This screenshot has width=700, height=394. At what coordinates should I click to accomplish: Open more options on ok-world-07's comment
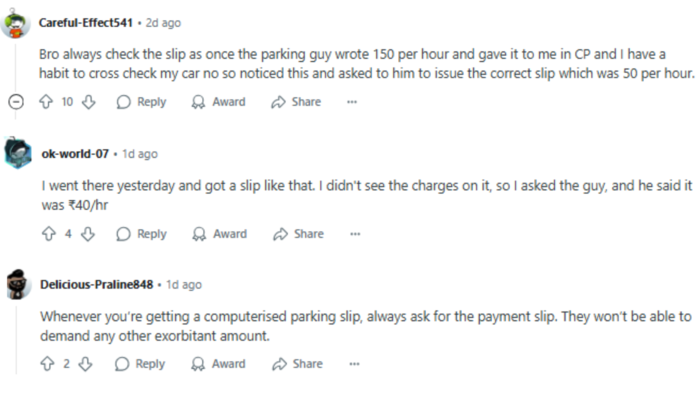(x=355, y=234)
